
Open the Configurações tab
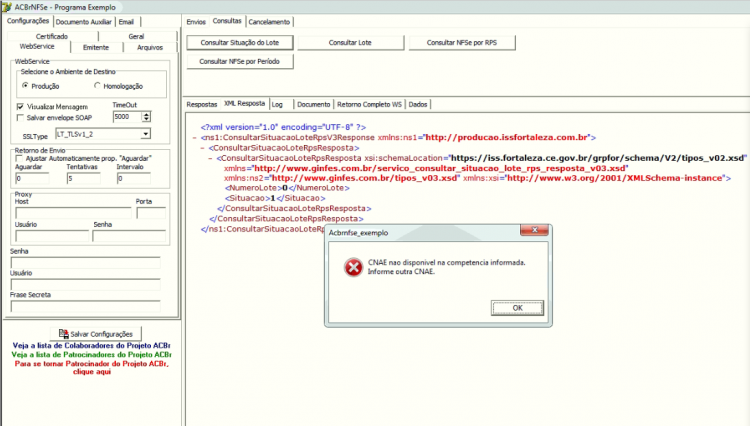tap(28, 21)
